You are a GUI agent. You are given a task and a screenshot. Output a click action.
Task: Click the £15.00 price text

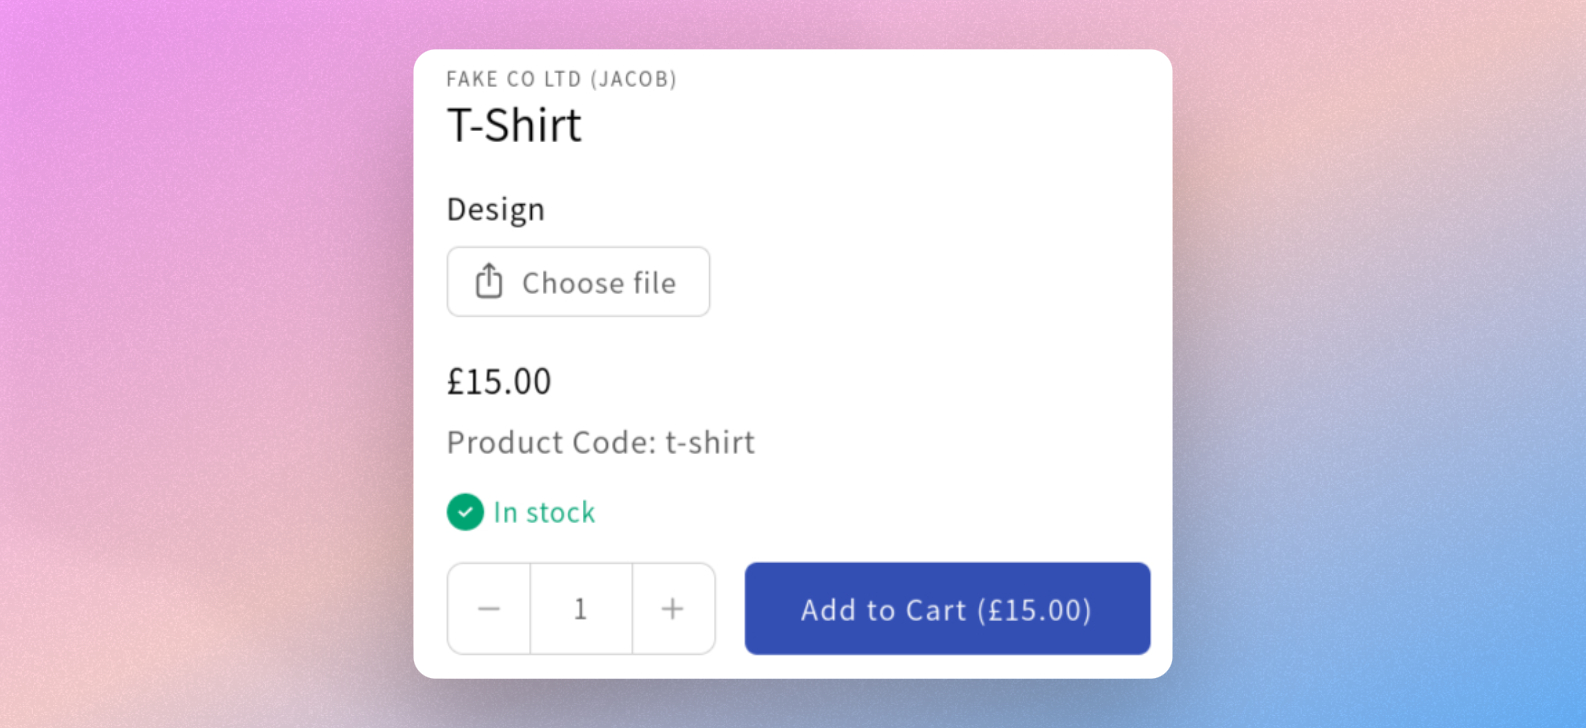499,381
